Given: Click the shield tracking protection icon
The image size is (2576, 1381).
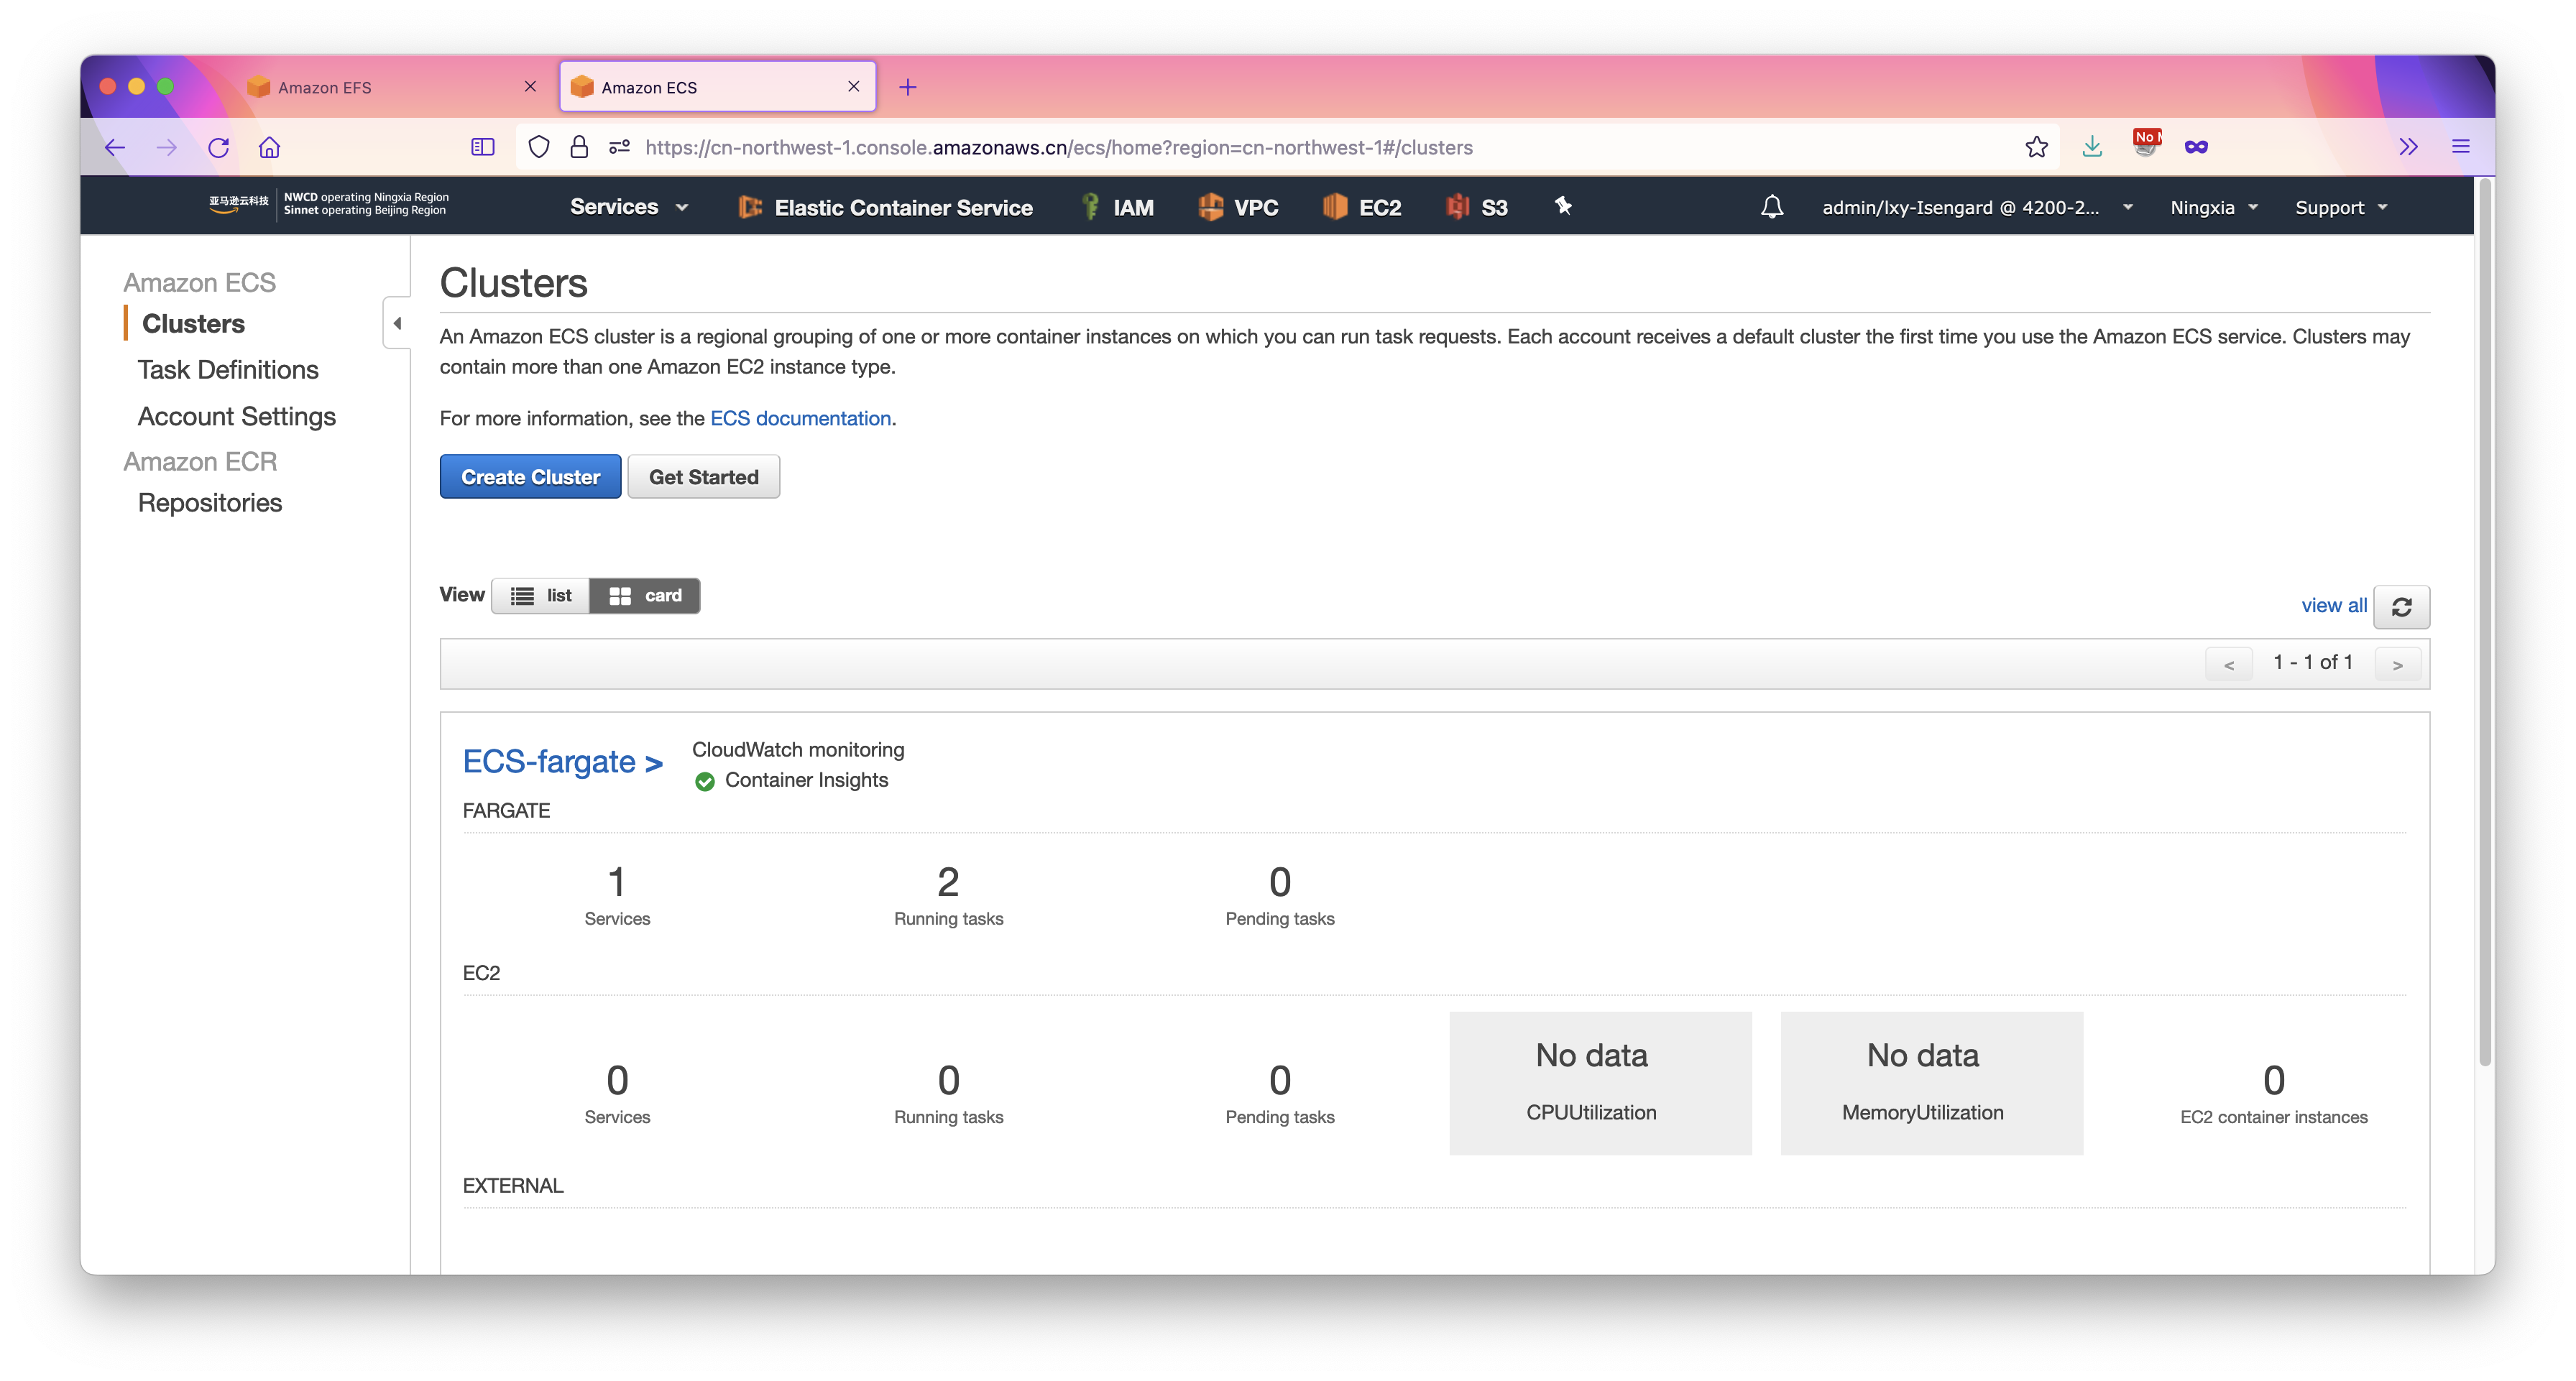Looking at the screenshot, I should click(539, 147).
